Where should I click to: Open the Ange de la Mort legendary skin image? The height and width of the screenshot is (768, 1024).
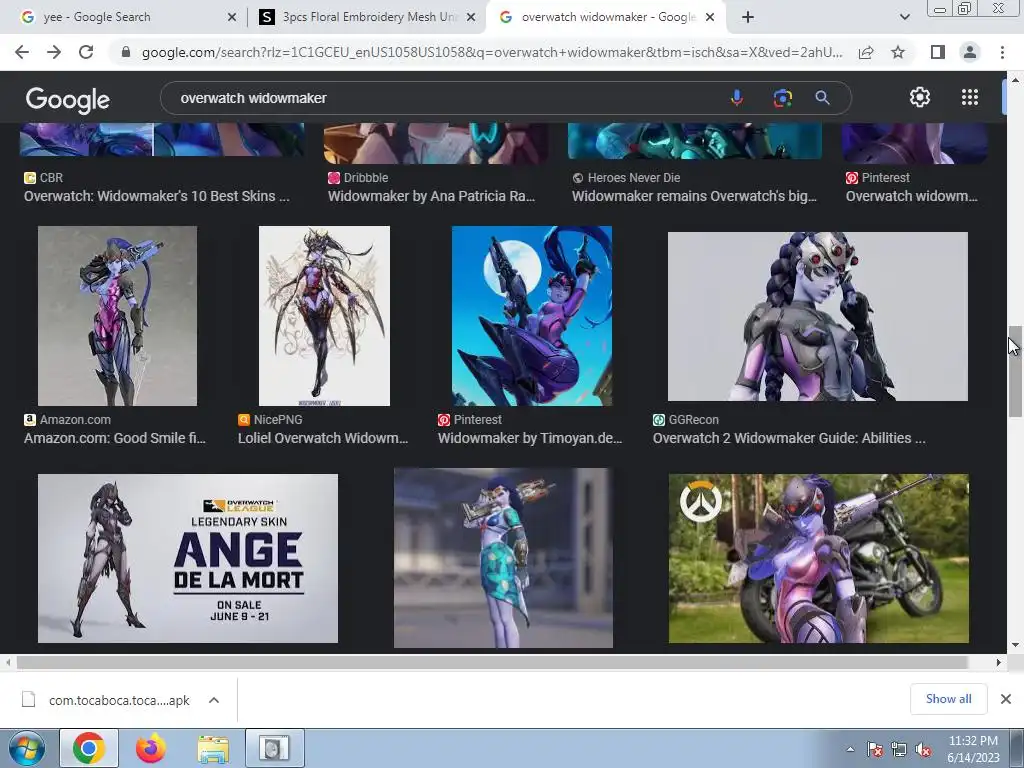pyautogui.click(x=188, y=558)
